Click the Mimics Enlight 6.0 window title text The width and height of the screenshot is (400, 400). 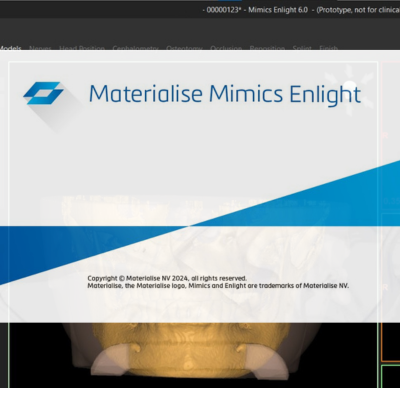click(x=278, y=10)
